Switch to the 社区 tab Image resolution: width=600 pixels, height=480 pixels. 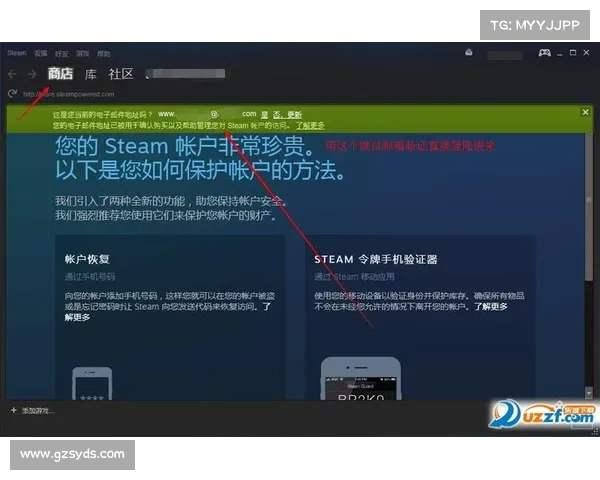coord(121,74)
